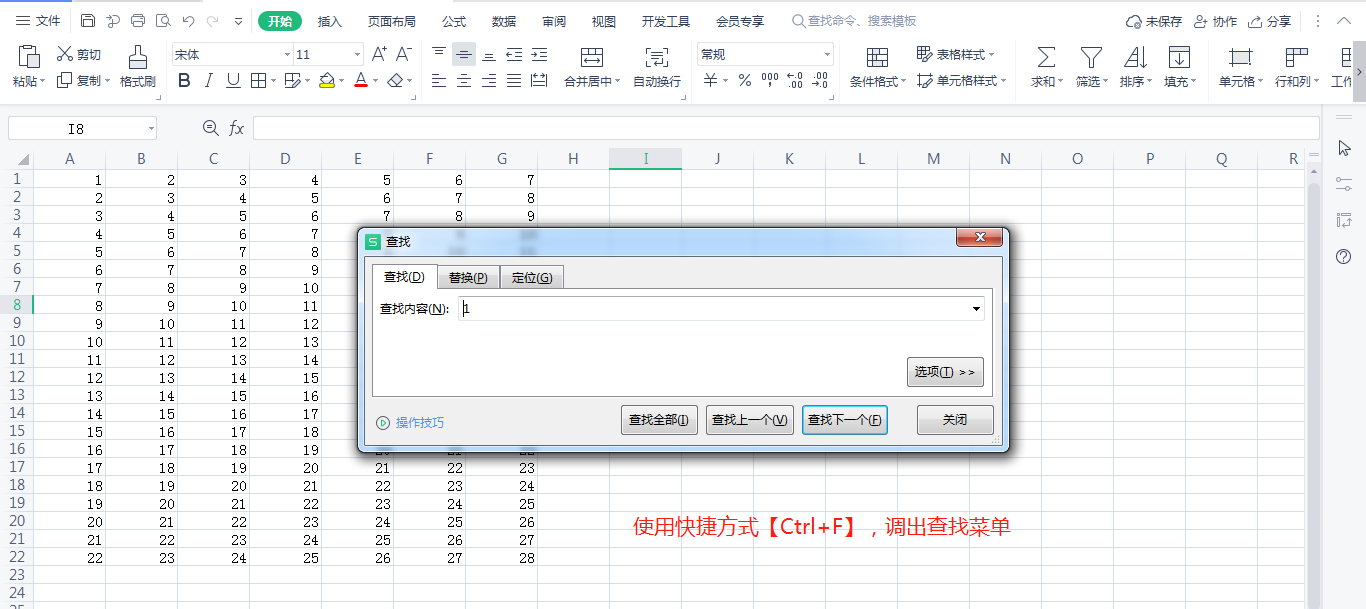Click the formula bar input area
The image size is (1366, 609).
786,128
